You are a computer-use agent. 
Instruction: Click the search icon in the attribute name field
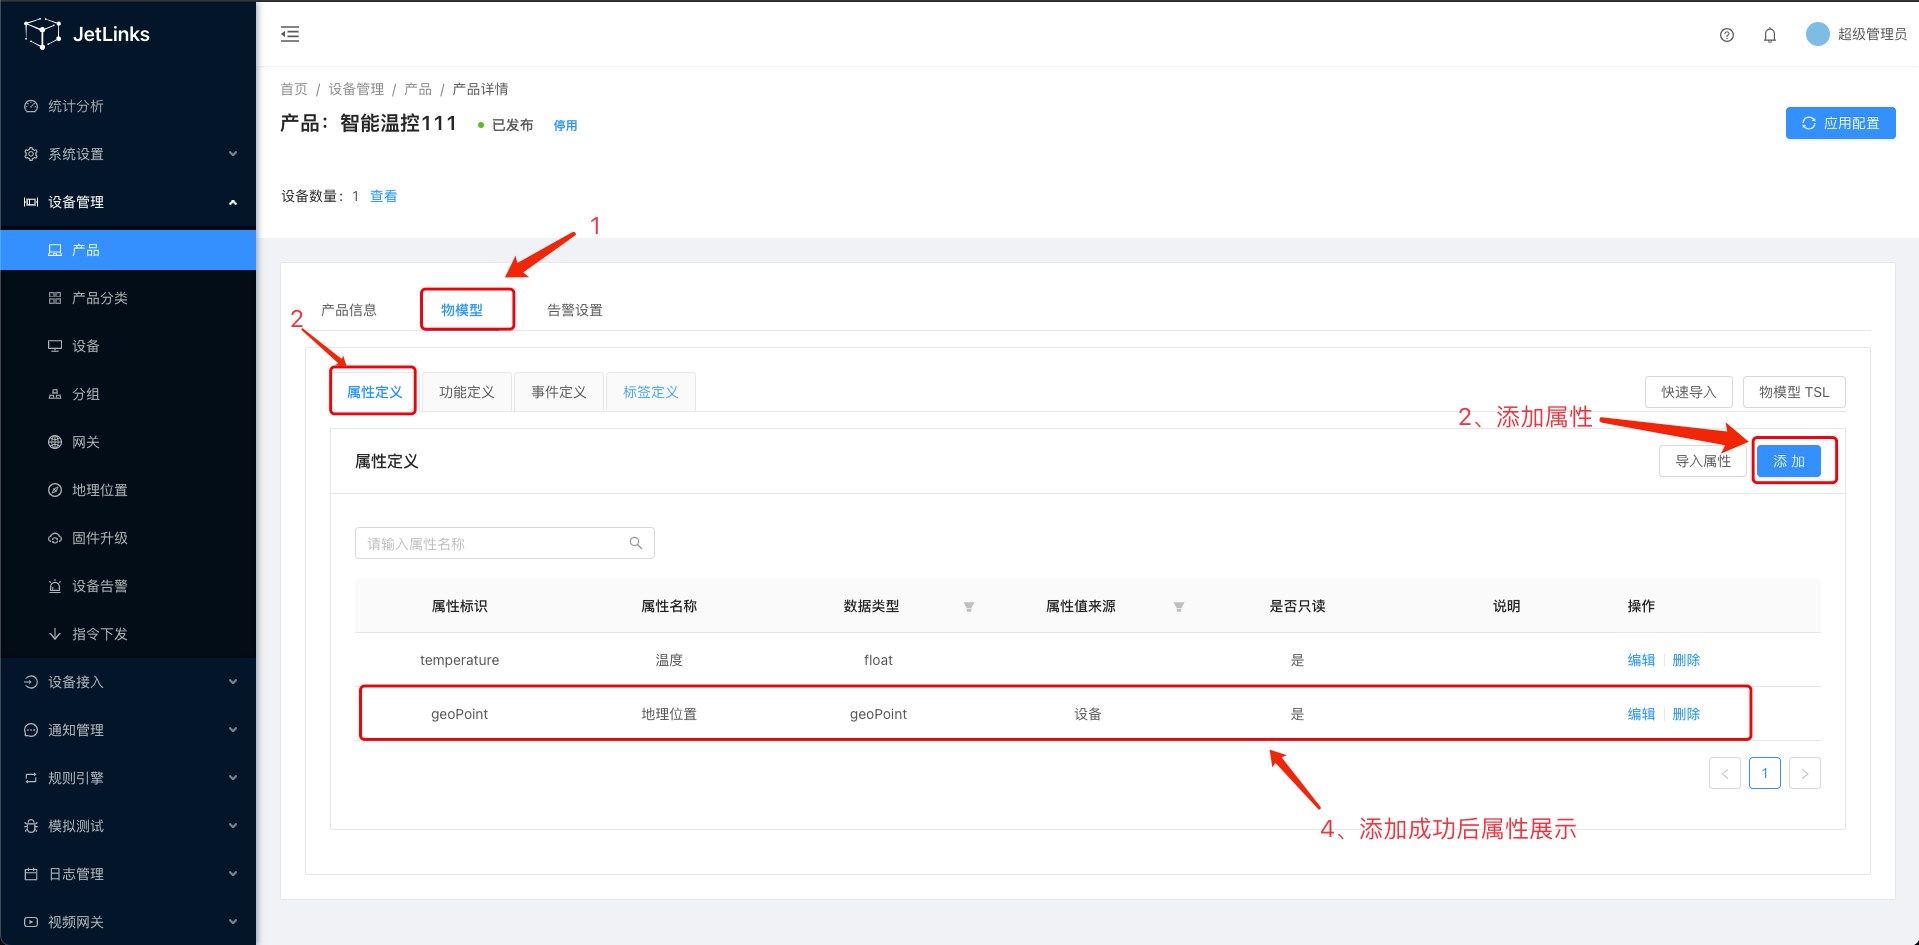pyautogui.click(x=636, y=543)
